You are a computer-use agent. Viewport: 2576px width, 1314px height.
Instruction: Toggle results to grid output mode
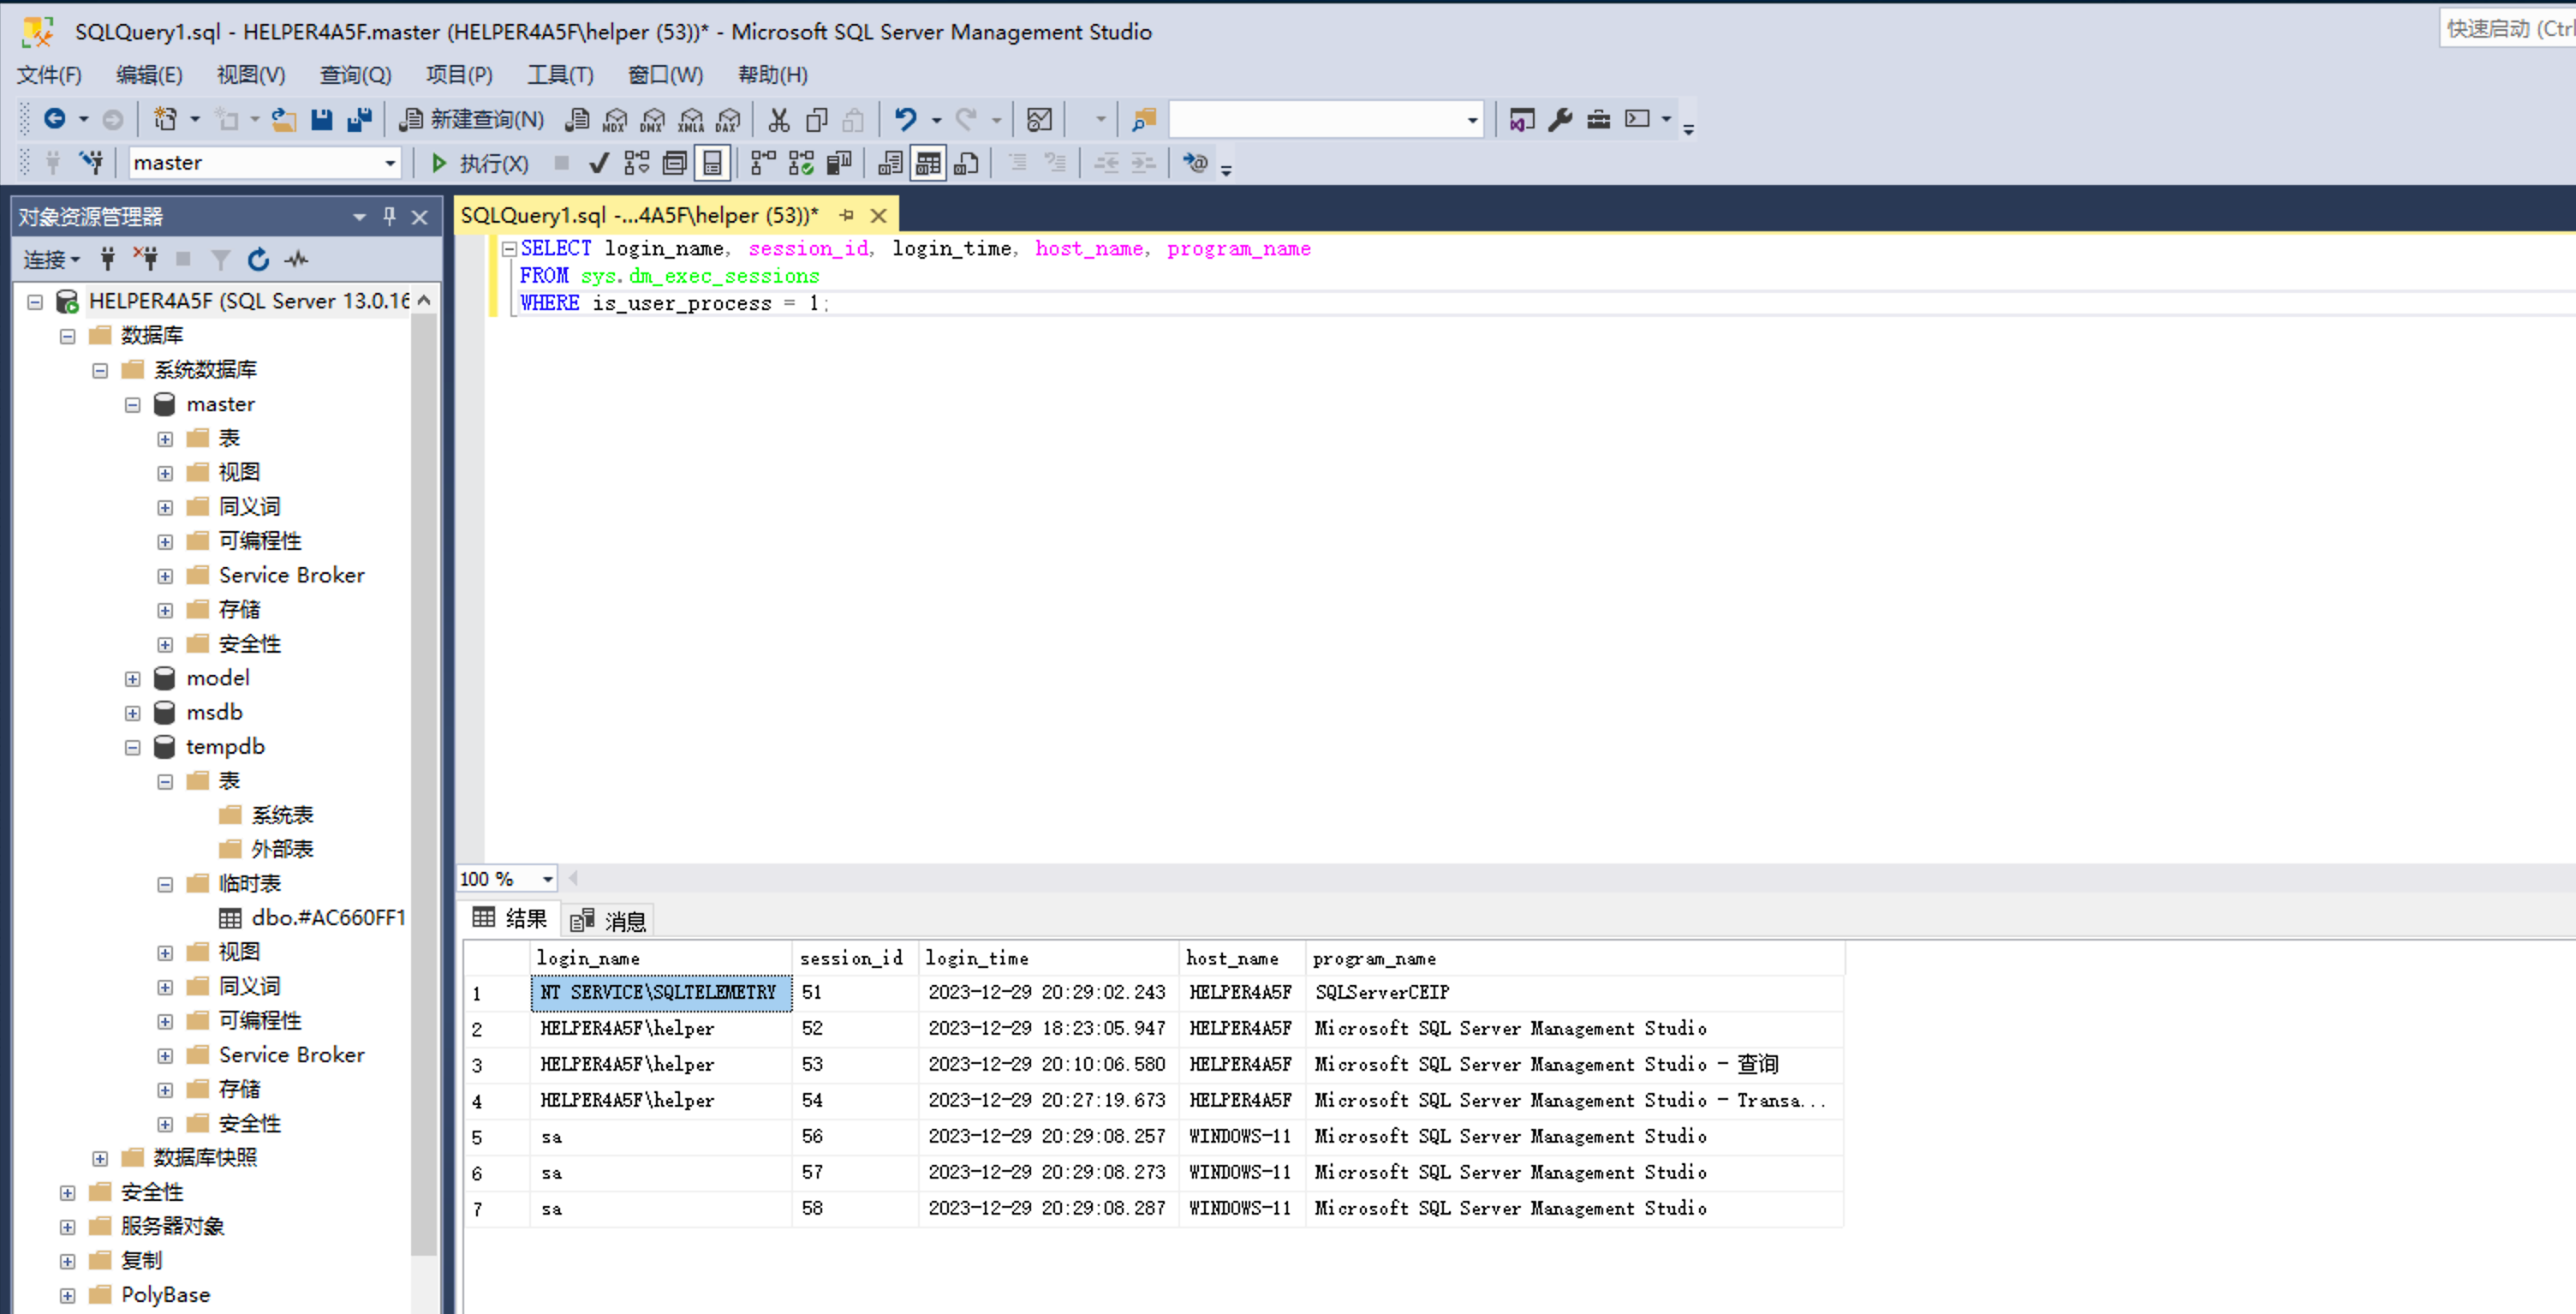928,163
